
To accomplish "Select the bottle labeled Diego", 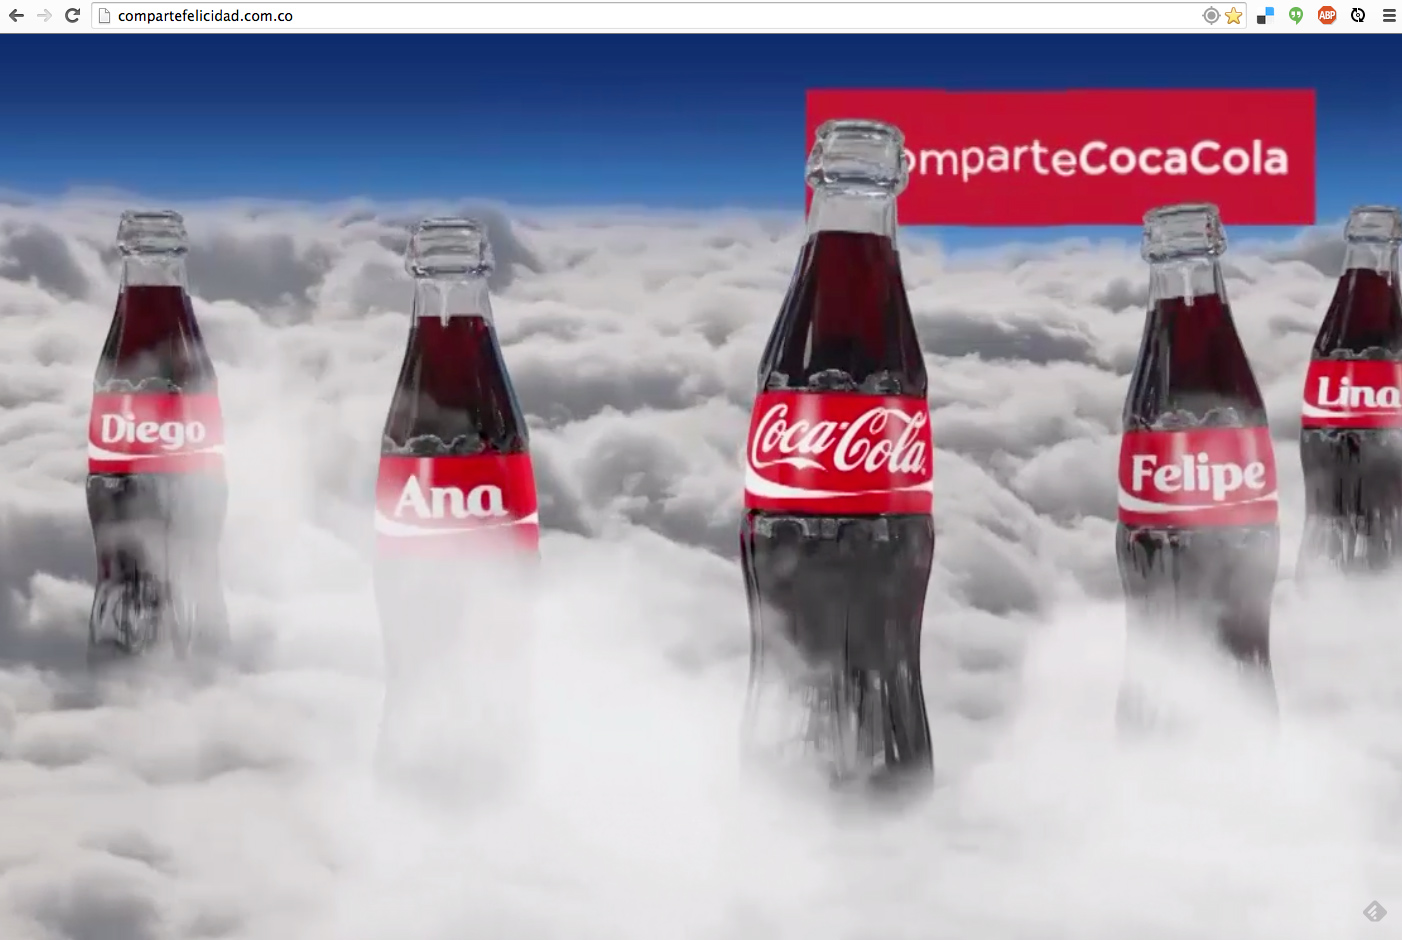I will (x=155, y=431).
